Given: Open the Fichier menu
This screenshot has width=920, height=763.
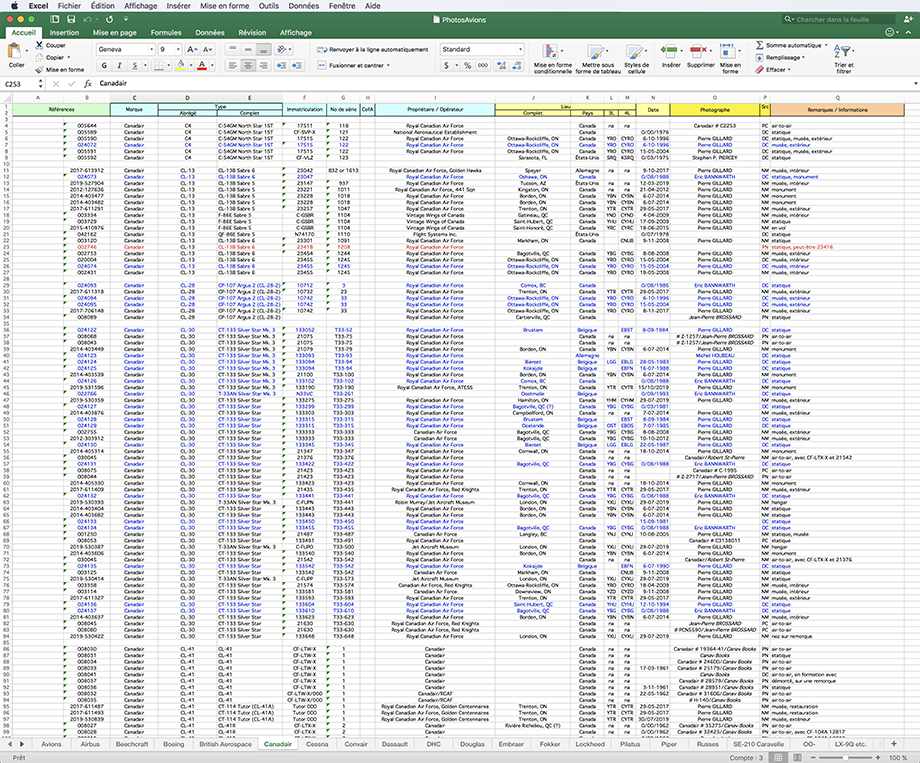Looking at the screenshot, I should point(69,5).
